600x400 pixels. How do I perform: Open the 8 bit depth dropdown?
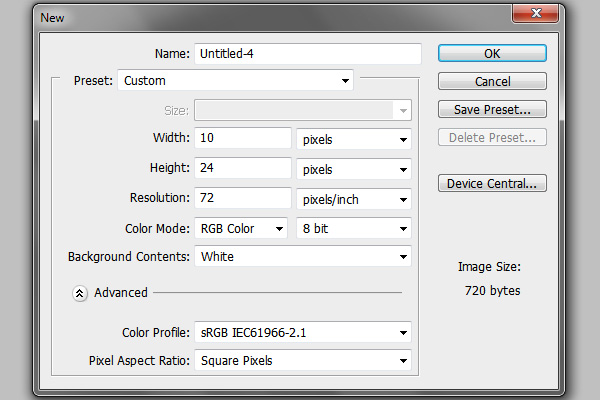tap(354, 229)
